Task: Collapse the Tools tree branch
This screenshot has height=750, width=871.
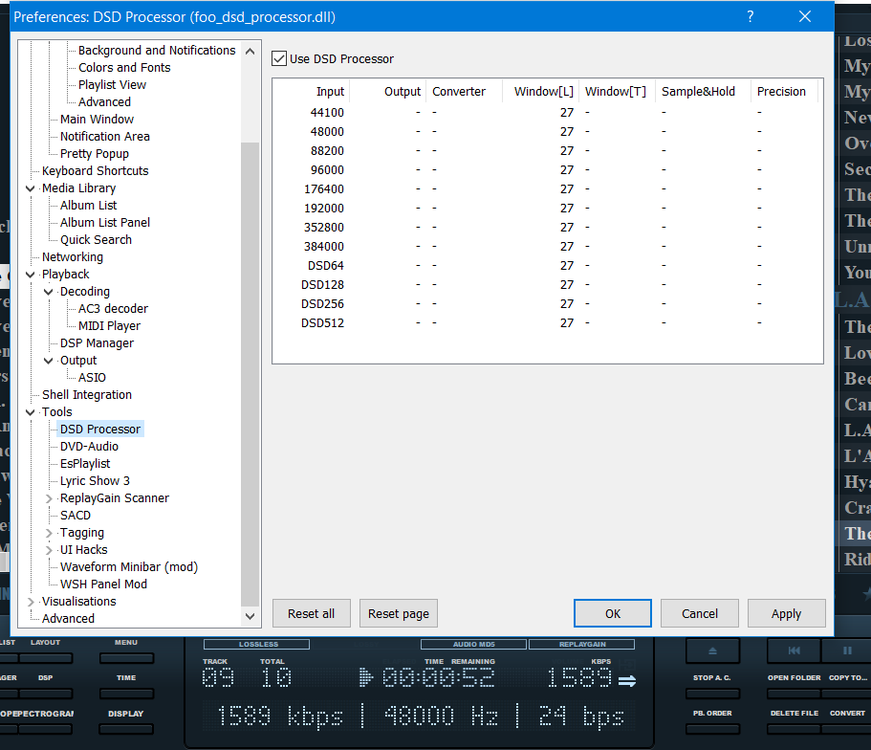Action: coord(30,411)
